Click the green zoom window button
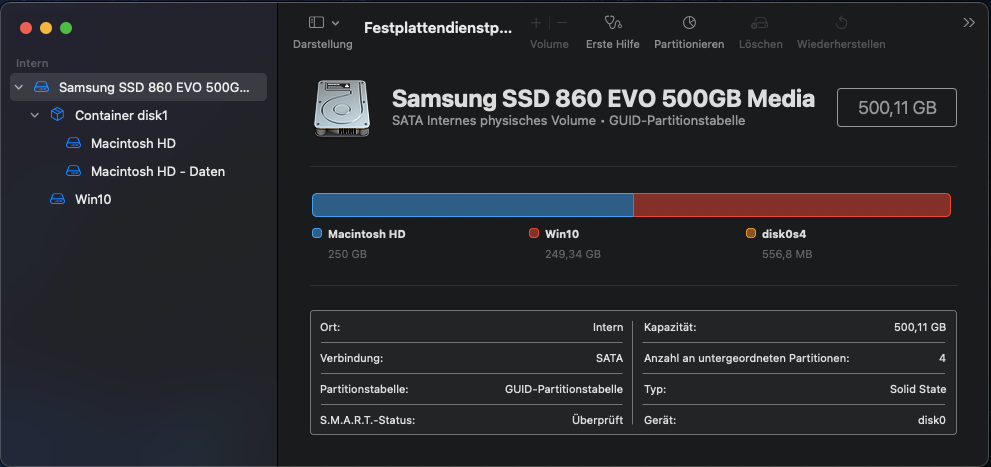Screen dimensions: 991x467 (x=66, y=28)
